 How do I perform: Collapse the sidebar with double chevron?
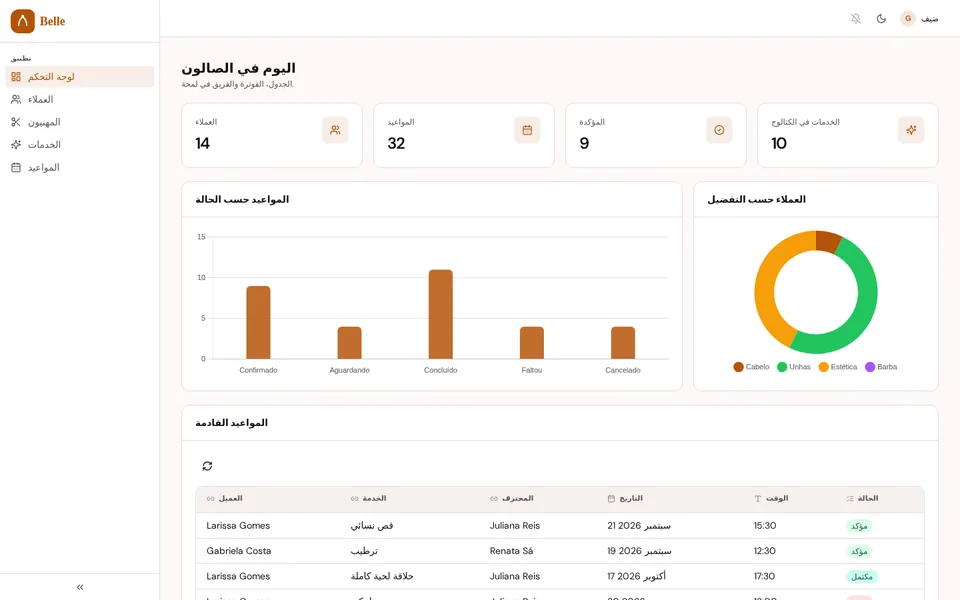80,587
